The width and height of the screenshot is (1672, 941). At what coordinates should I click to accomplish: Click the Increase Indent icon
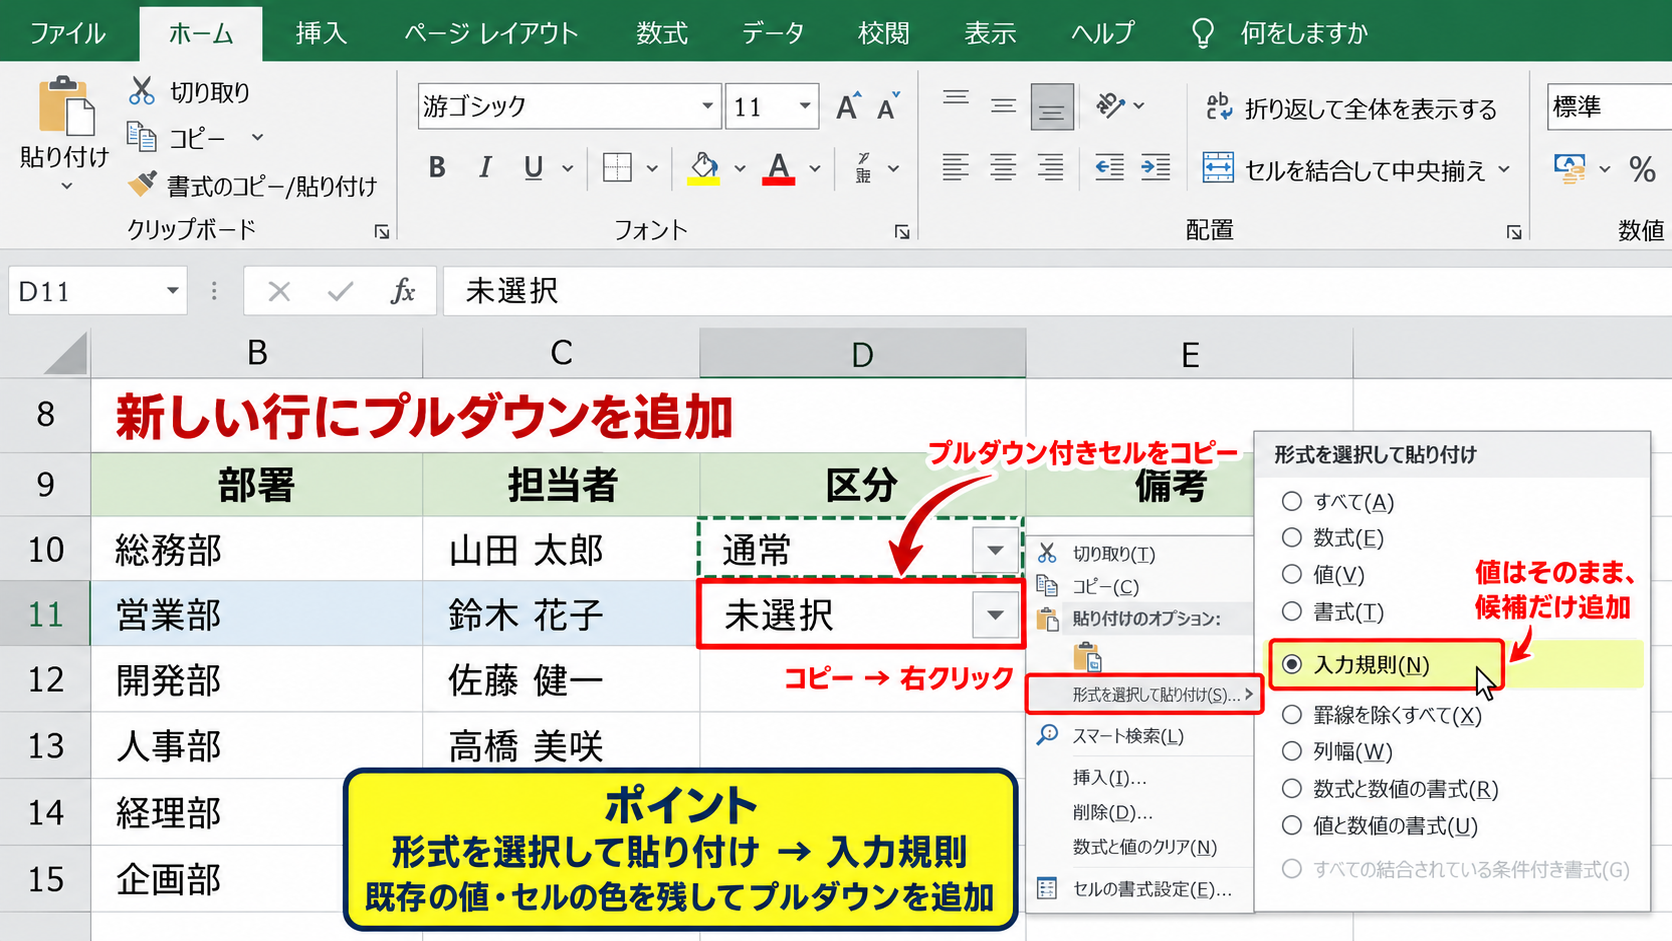click(x=1156, y=167)
